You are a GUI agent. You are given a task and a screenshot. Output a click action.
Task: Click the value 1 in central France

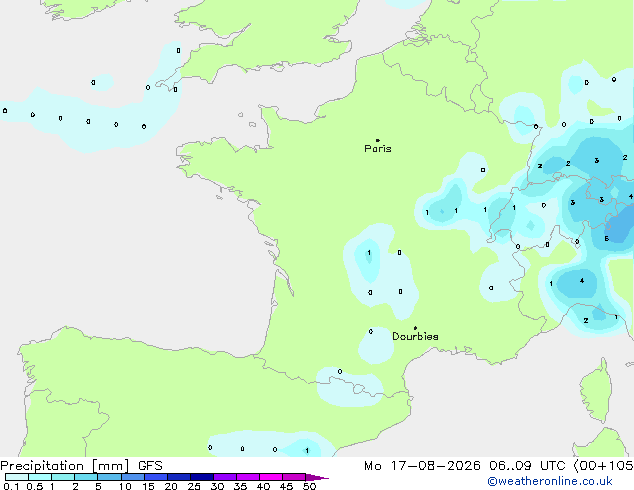point(369,253)
